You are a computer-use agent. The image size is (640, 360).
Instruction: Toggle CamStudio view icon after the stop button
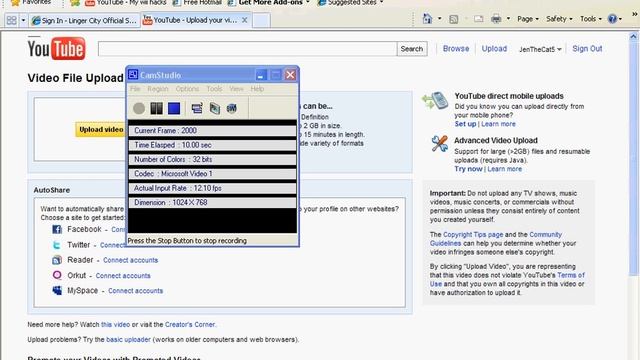[197, 108]
